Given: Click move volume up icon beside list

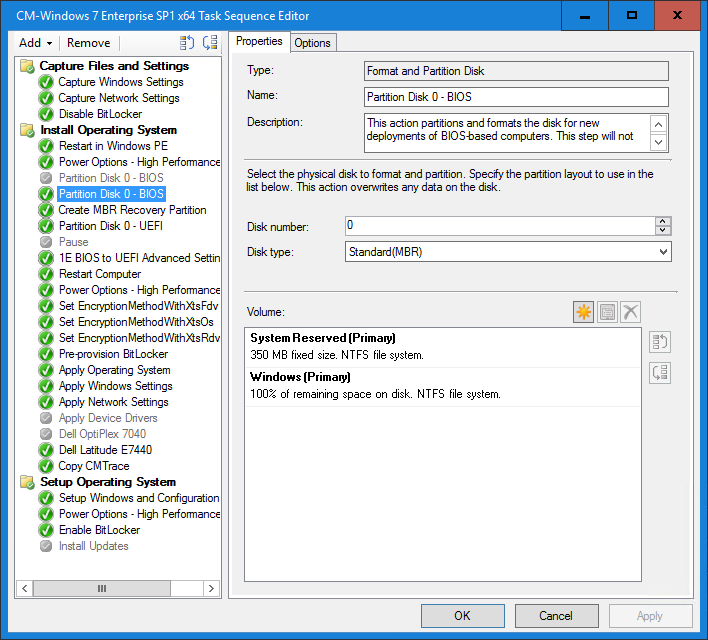Looking at the screenshot, I should coord(659,342).
